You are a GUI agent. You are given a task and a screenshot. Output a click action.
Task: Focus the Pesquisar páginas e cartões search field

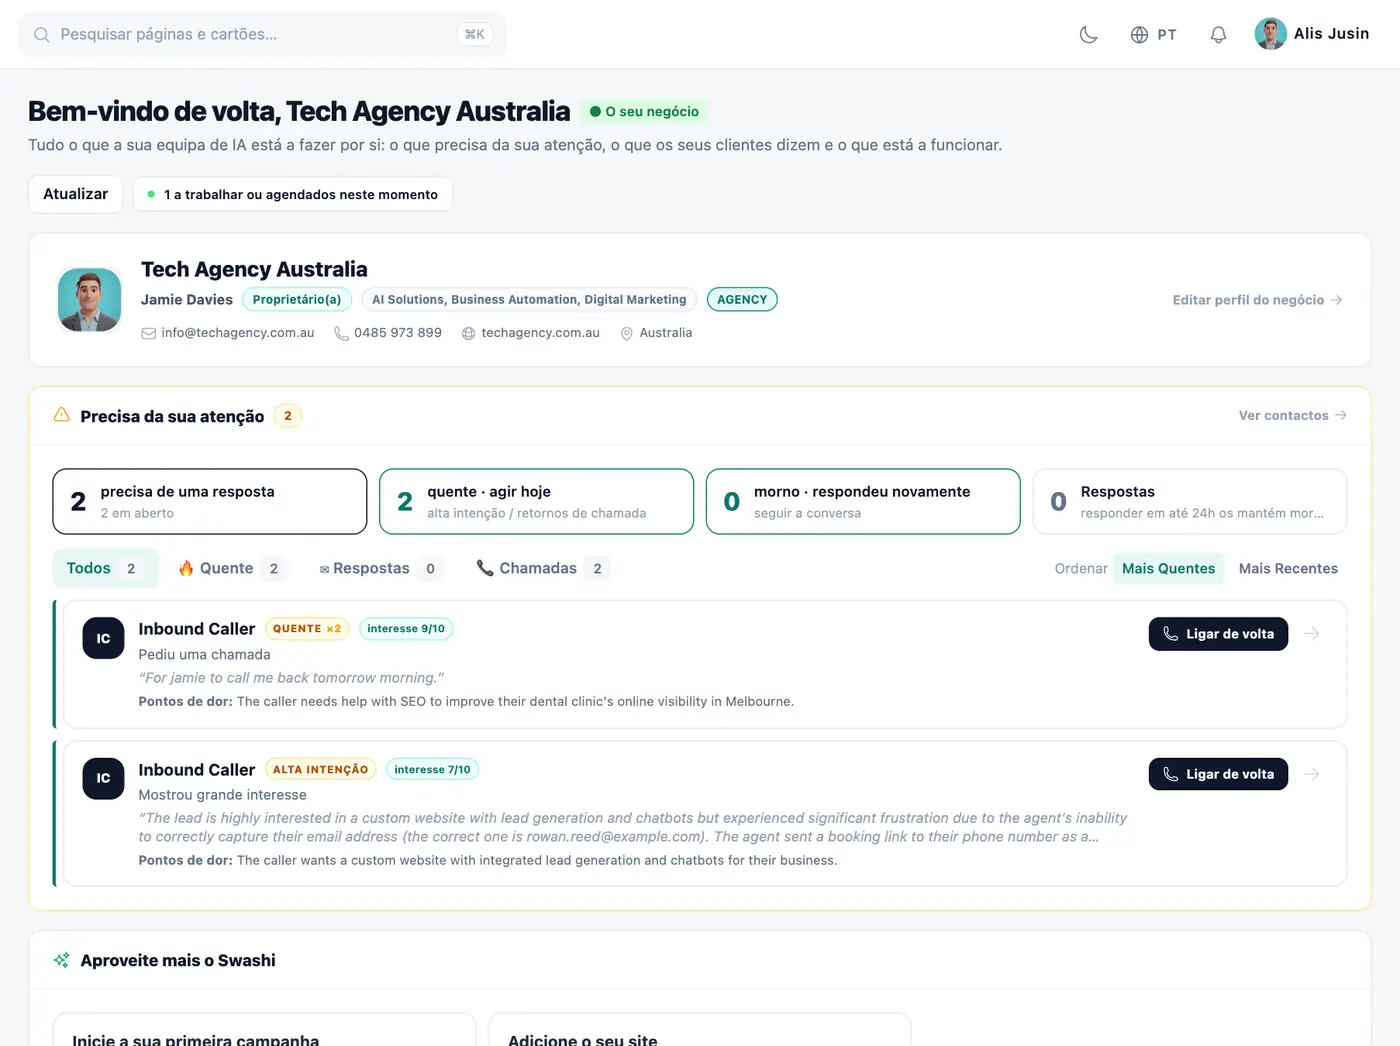pyautogui.click(x=262, y=34)
